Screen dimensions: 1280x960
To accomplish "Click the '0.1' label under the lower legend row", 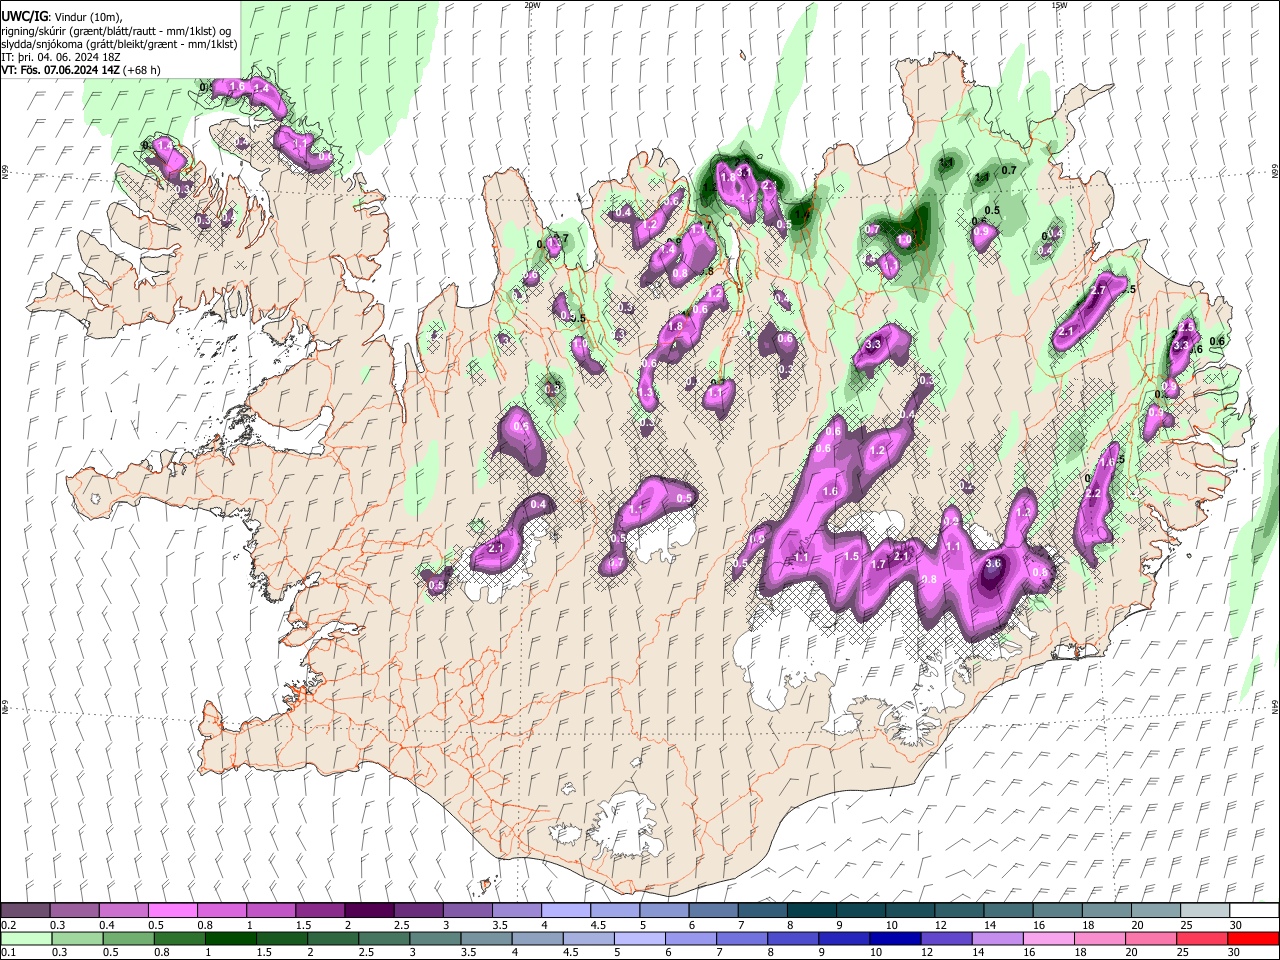I will (8, 953).
